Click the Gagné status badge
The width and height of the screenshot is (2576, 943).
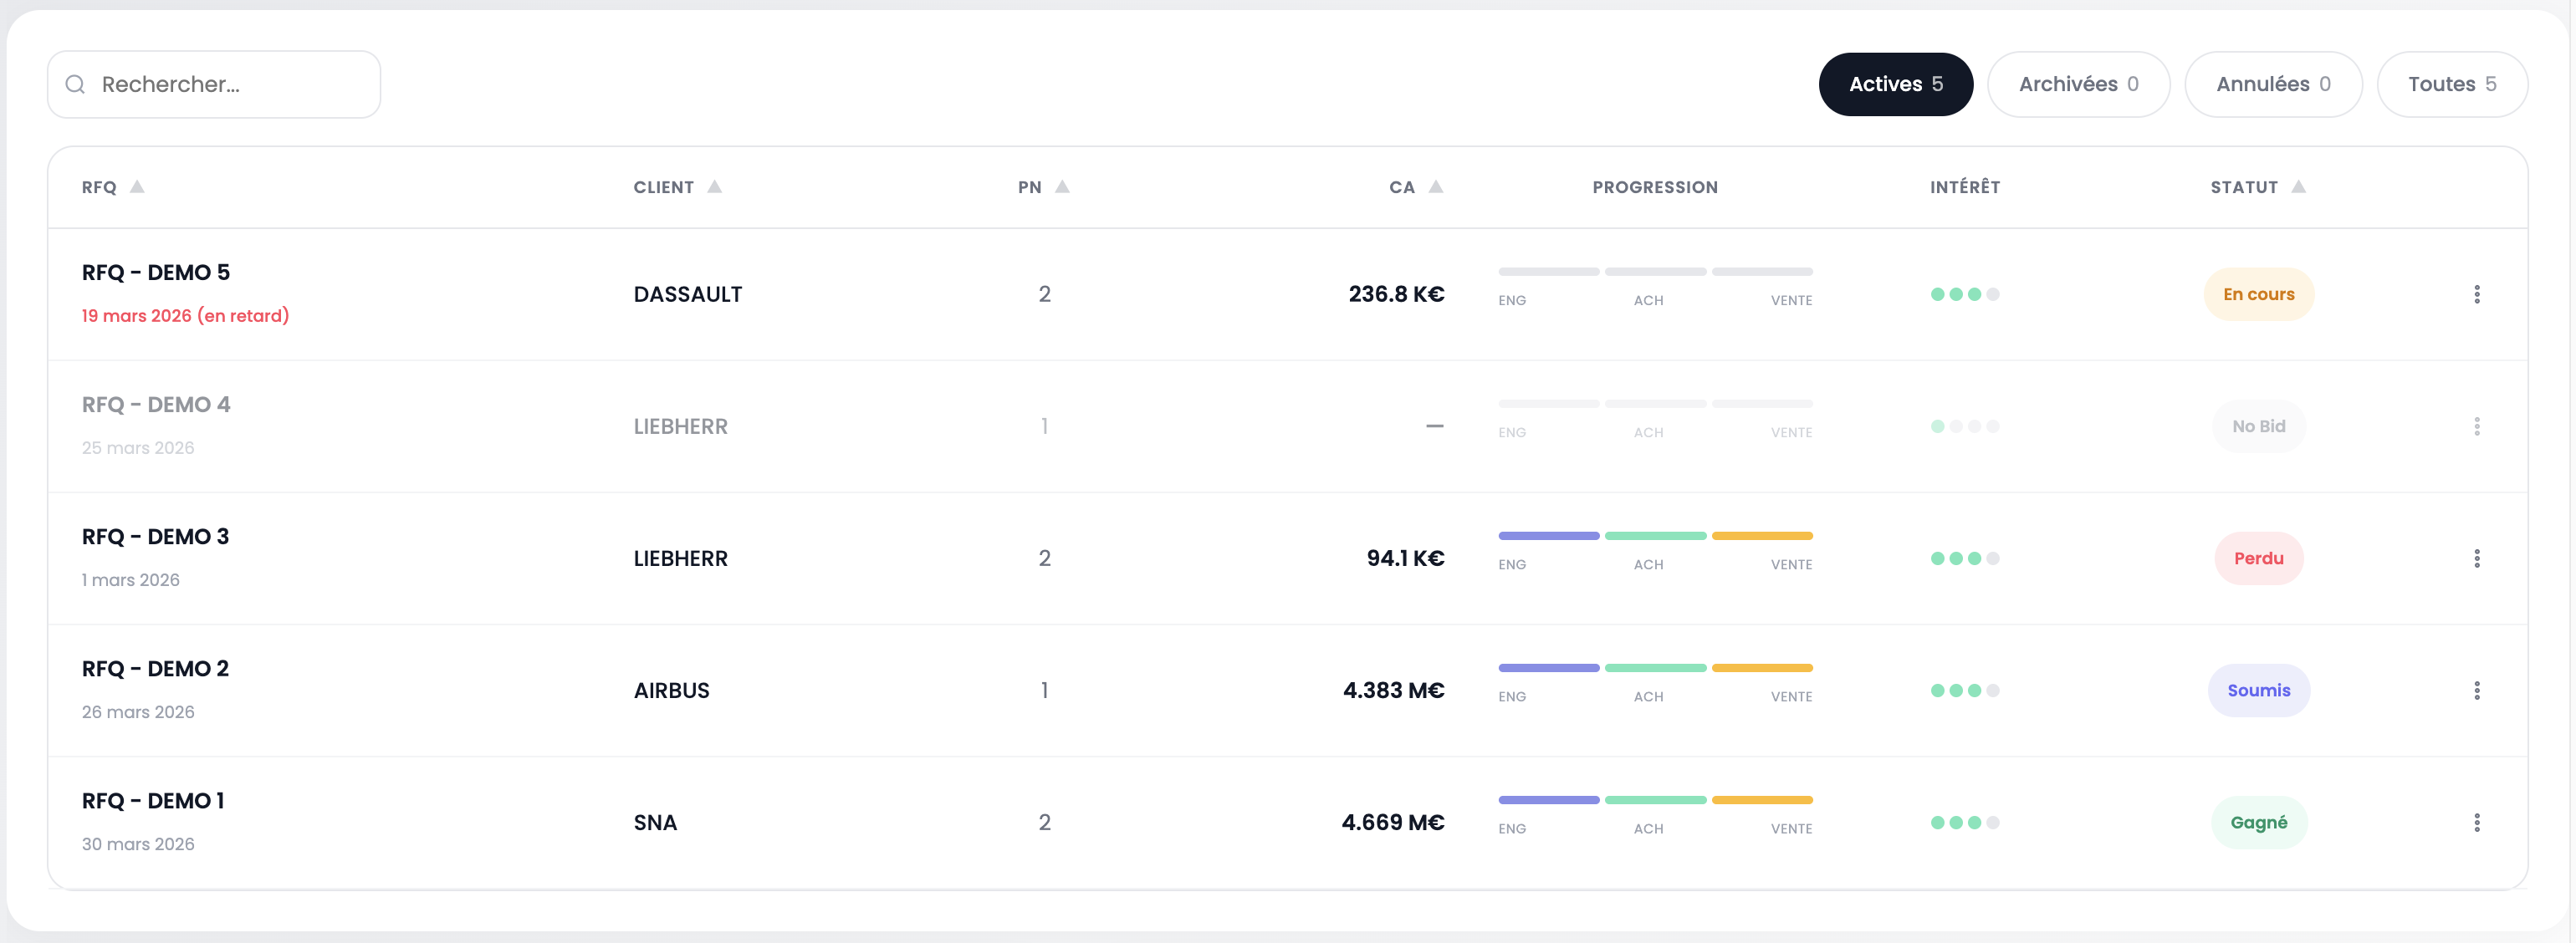[x=2258, y=822]
